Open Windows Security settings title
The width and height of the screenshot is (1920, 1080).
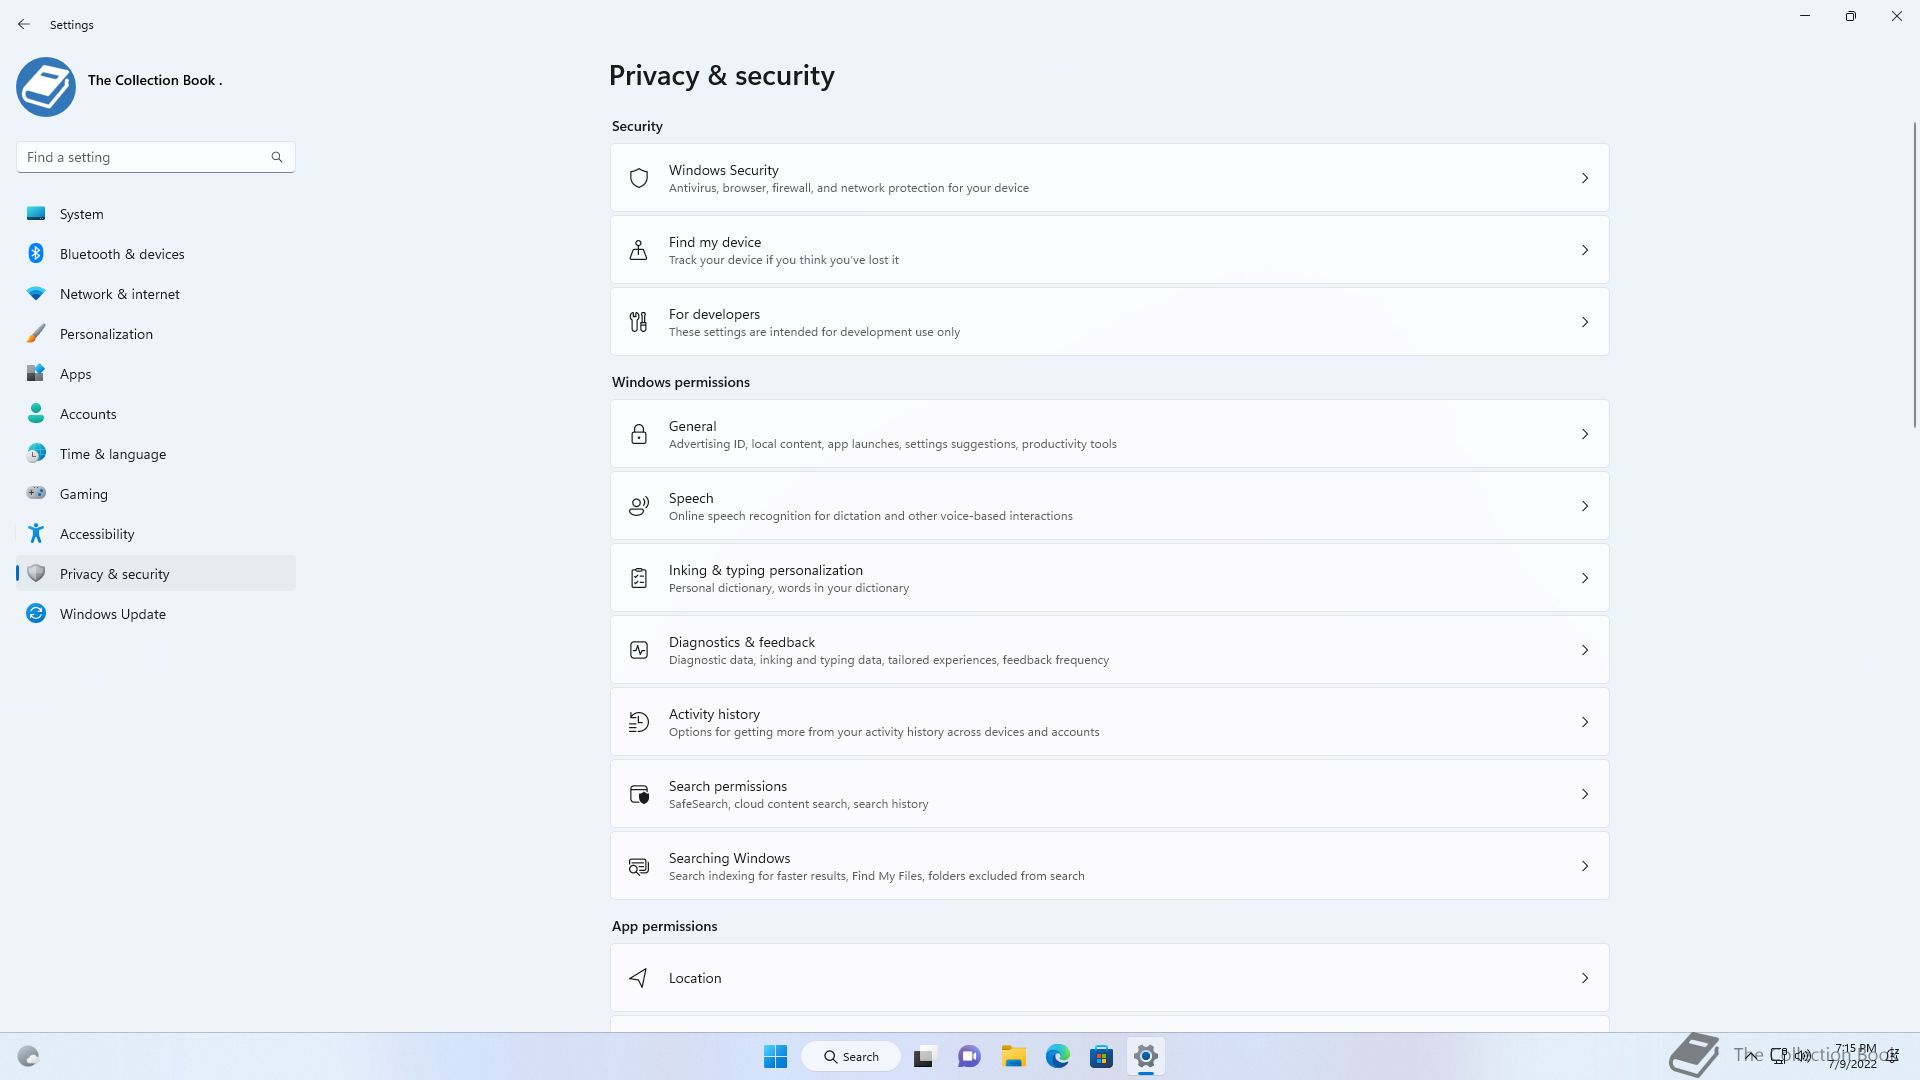724,170
